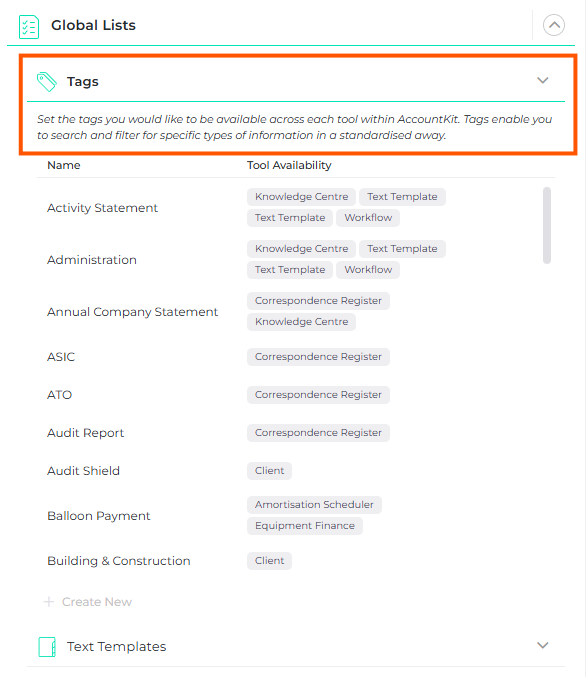Screen dimensions: 586x677
Task: Click the Tags list vertical scrollbar
Action: point(547,225)
